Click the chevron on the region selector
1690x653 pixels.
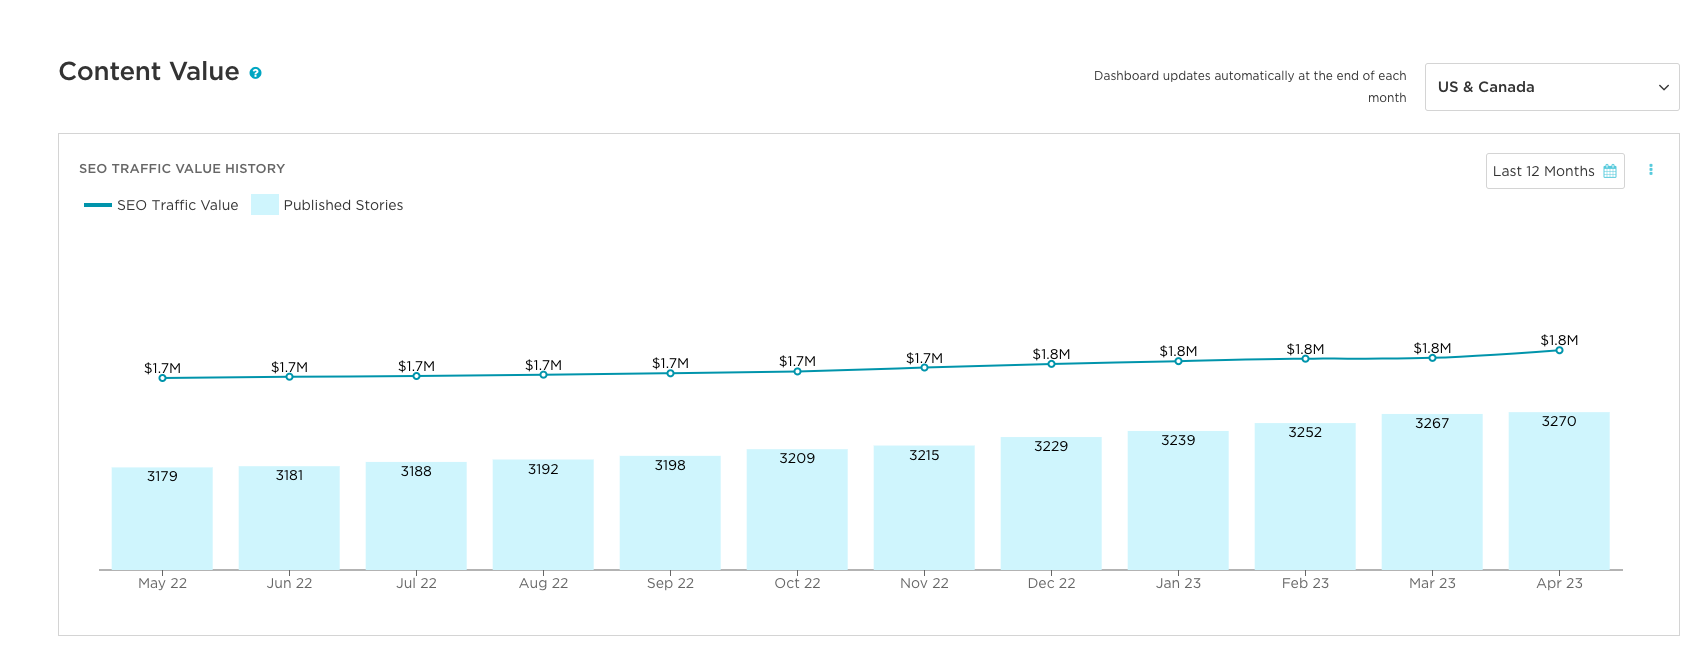pyautogui.click(x=1662, y=87)
